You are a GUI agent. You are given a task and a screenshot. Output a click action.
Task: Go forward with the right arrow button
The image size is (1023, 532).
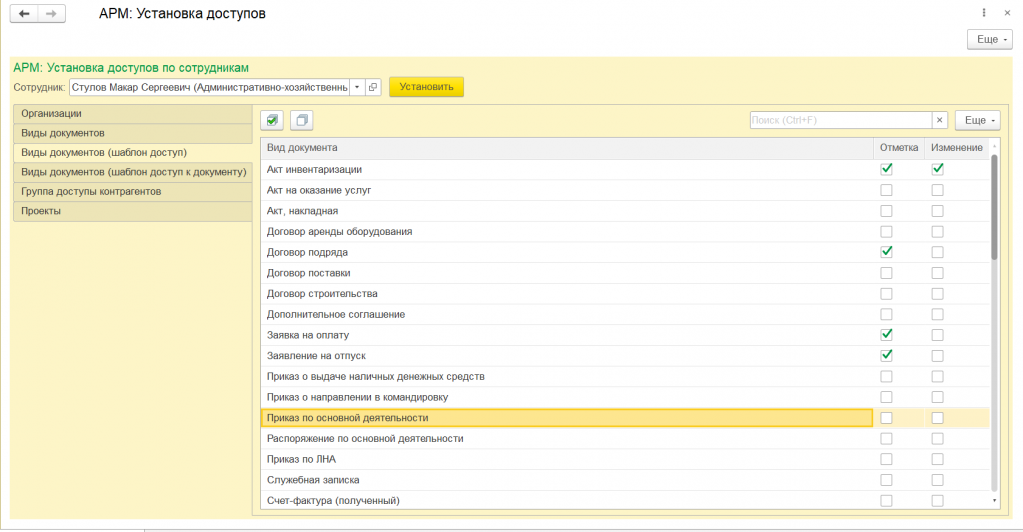[x=52, y=14]
